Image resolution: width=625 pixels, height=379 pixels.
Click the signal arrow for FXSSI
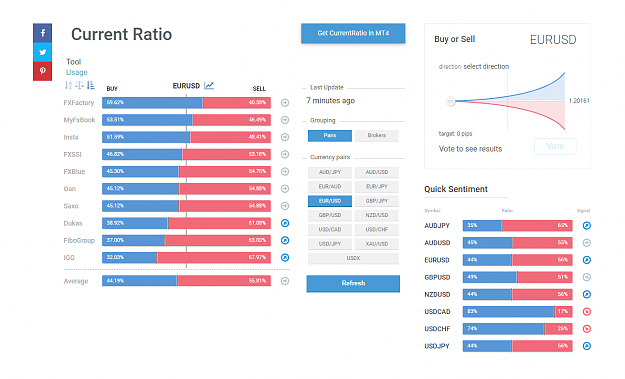click(285, 154)
